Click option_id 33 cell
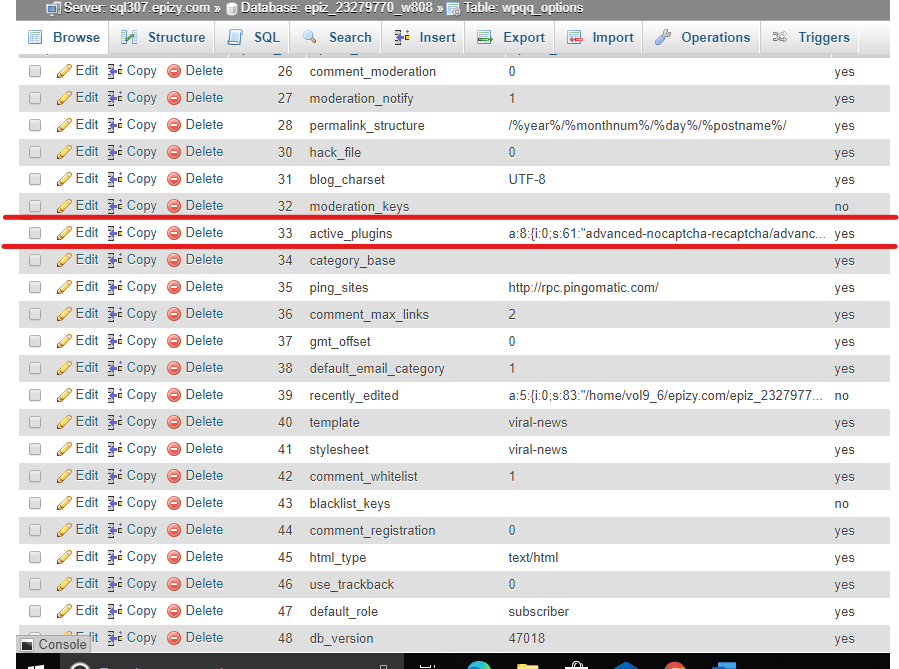The width and height of the screenshot is (899, 669). 285,233
